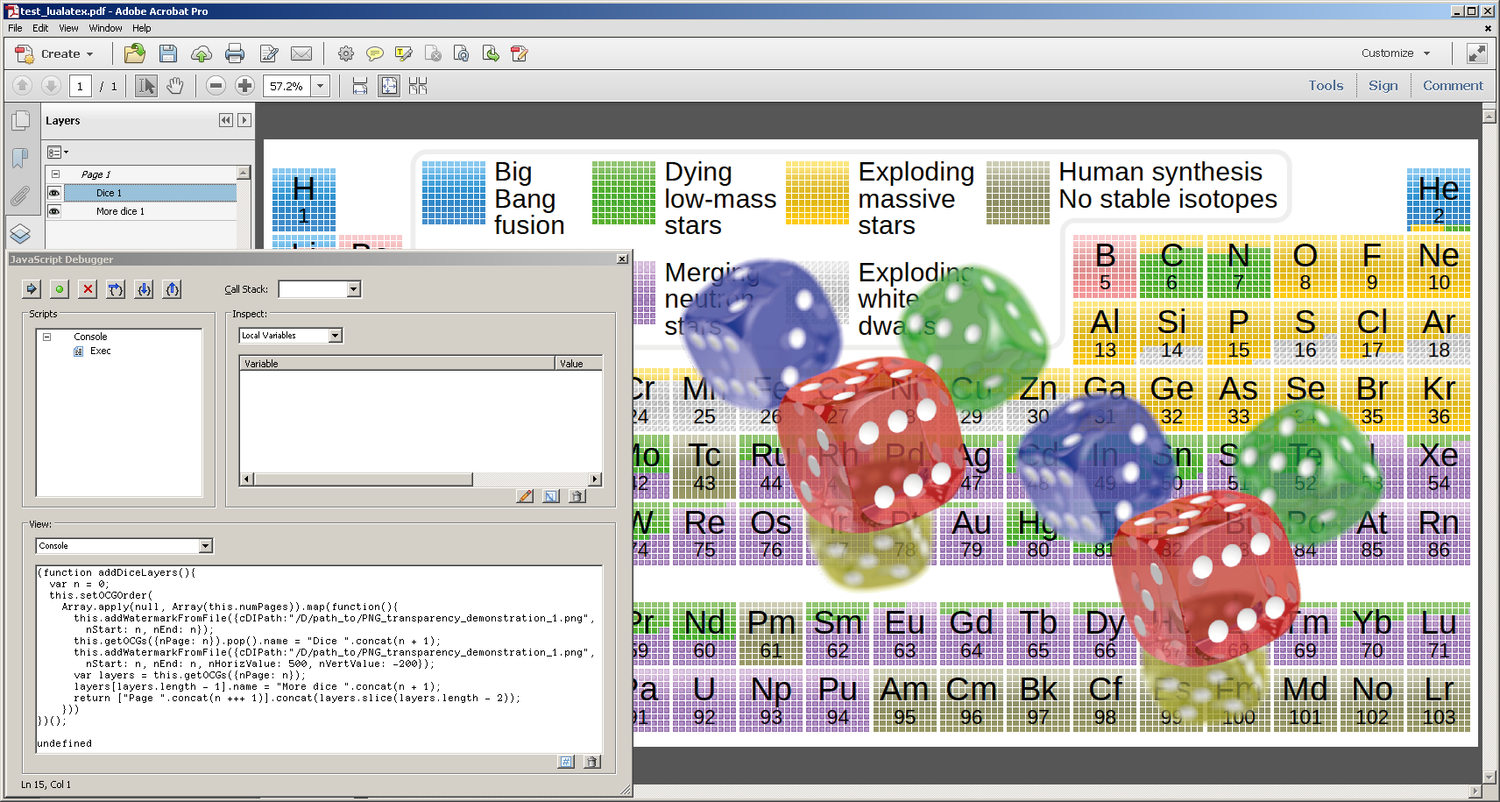
Task: Click the Step Into debugger icon
Action: click(144, 289)
